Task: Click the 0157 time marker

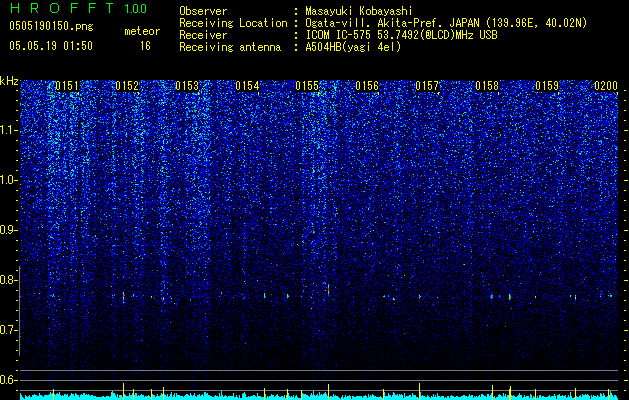Action: (427, 86)
